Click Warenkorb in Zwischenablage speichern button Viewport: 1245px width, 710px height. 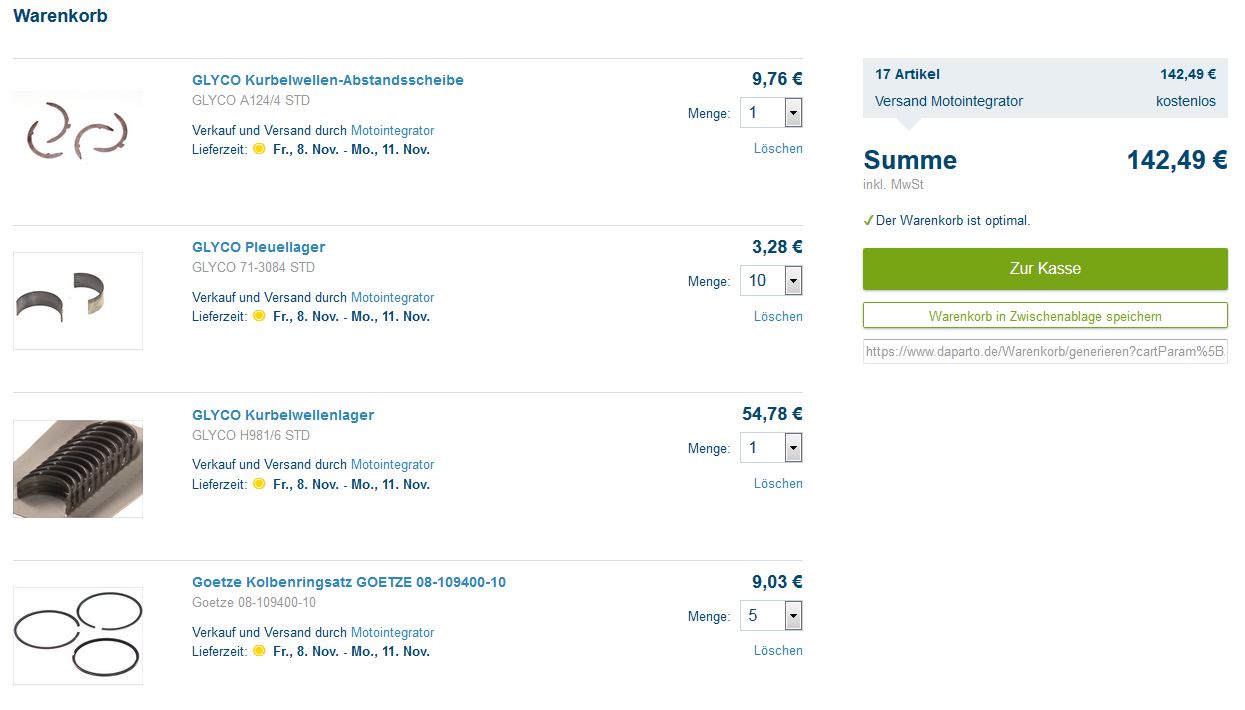coord(1045,316)
